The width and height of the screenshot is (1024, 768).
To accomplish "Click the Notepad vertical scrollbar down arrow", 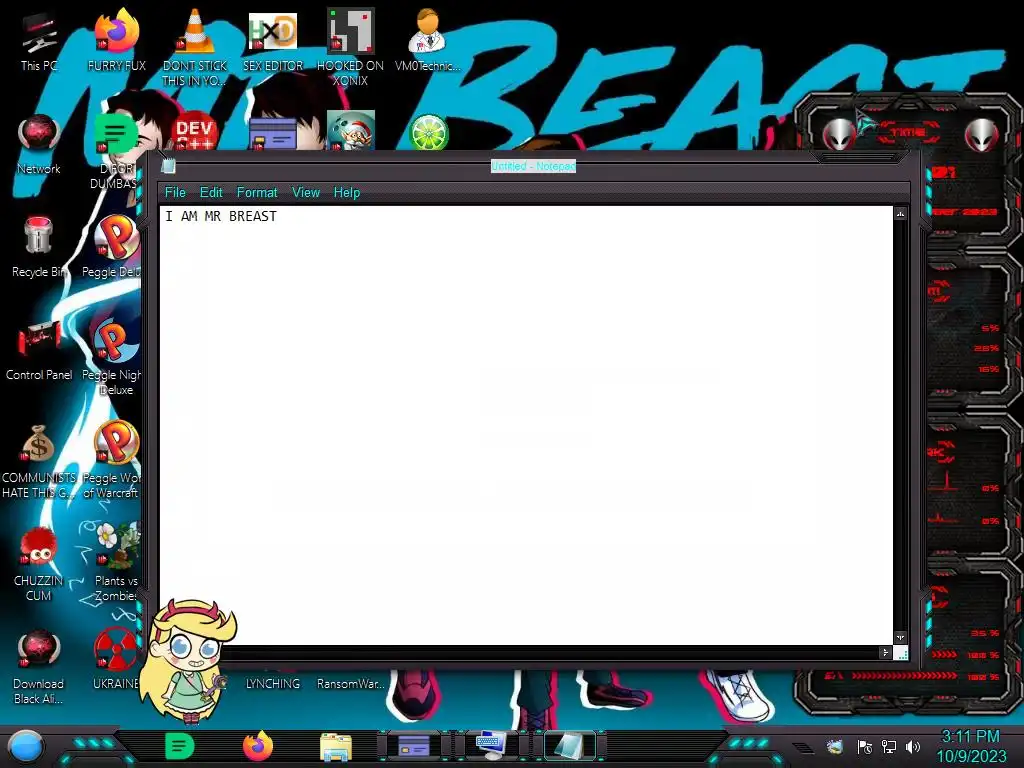I will tap(901, 637).
